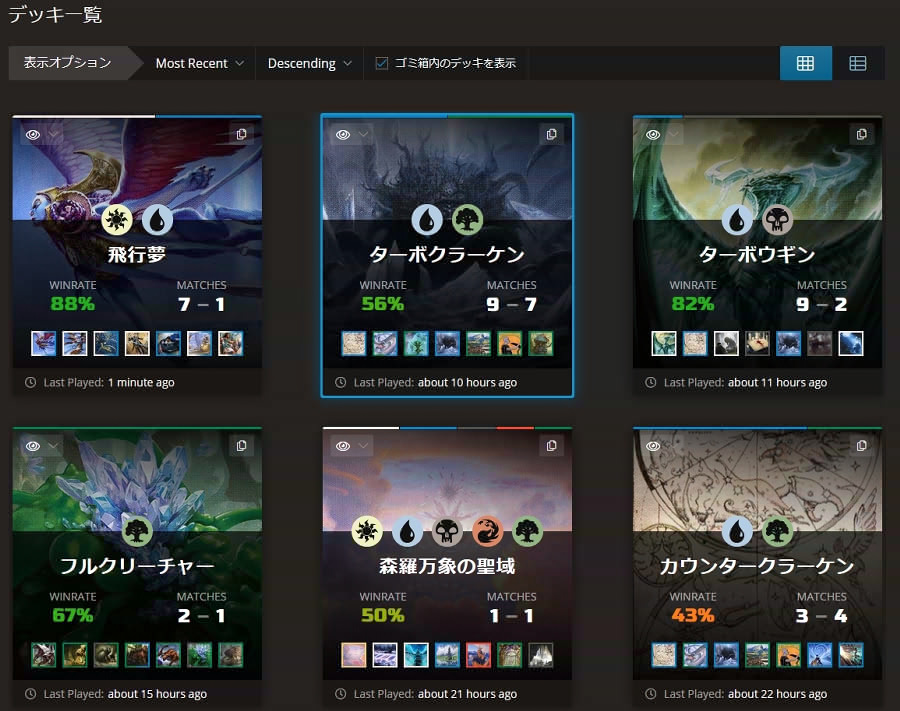Click first card thumbnail in ターボウギン deck
The width and height of the screenshot is (900, 711).
(x=664, y=344)
